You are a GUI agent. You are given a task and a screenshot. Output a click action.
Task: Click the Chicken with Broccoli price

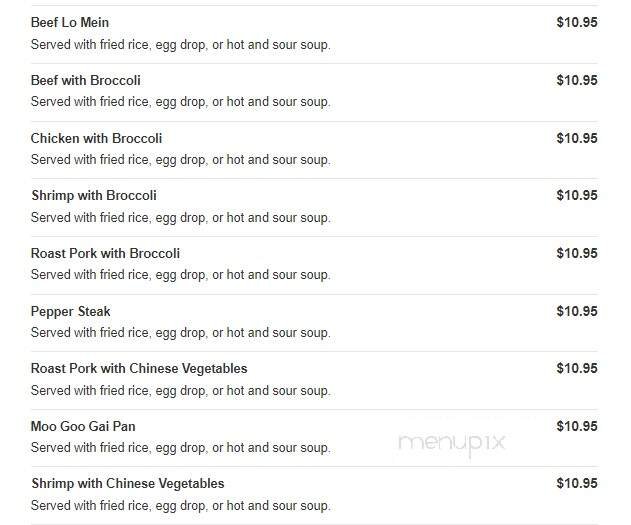point(576,138)
